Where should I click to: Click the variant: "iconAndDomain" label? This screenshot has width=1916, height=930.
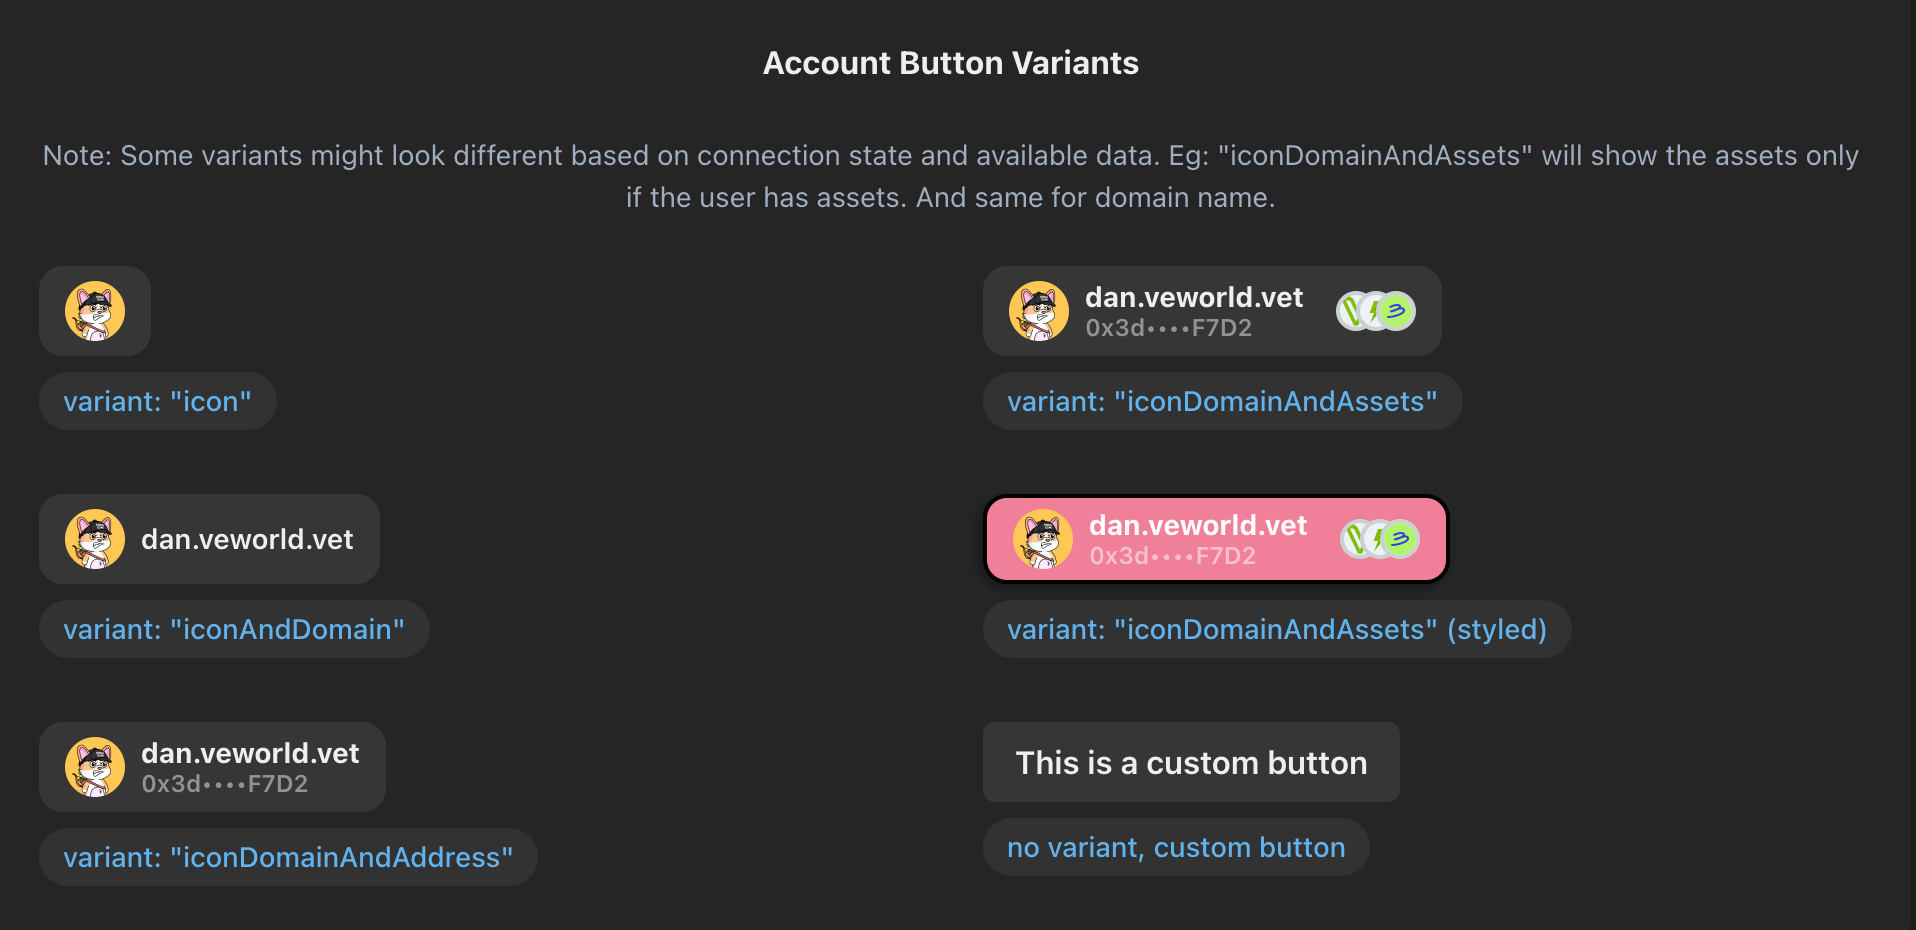234,630
